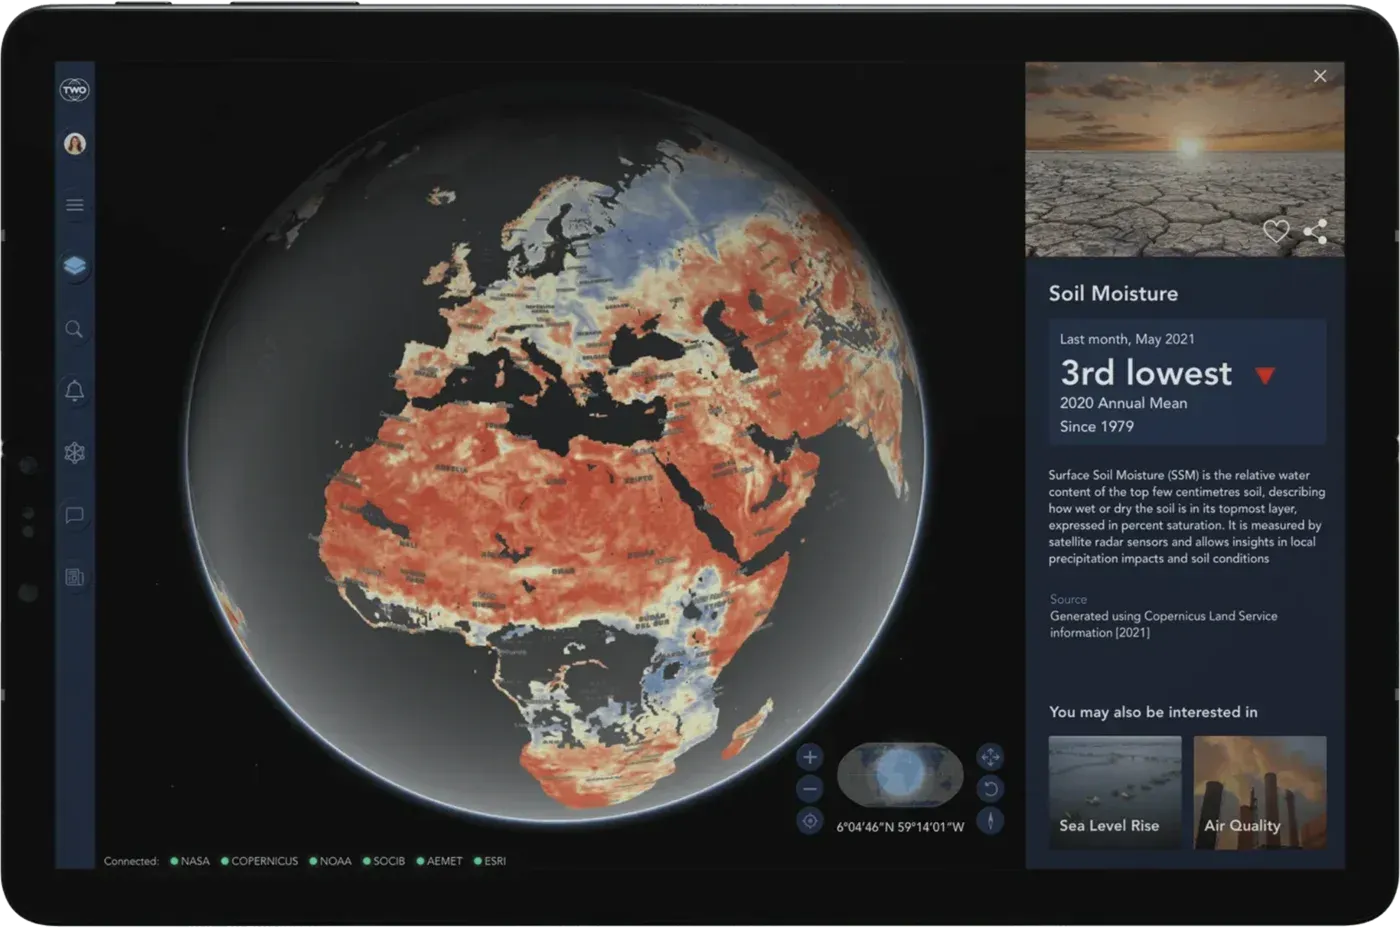Click the coordinates readout 6°04'46"N 59°14'01"W
This screenshot has height=928, width=1400.
pyautogui.click(x=900, y=827)
